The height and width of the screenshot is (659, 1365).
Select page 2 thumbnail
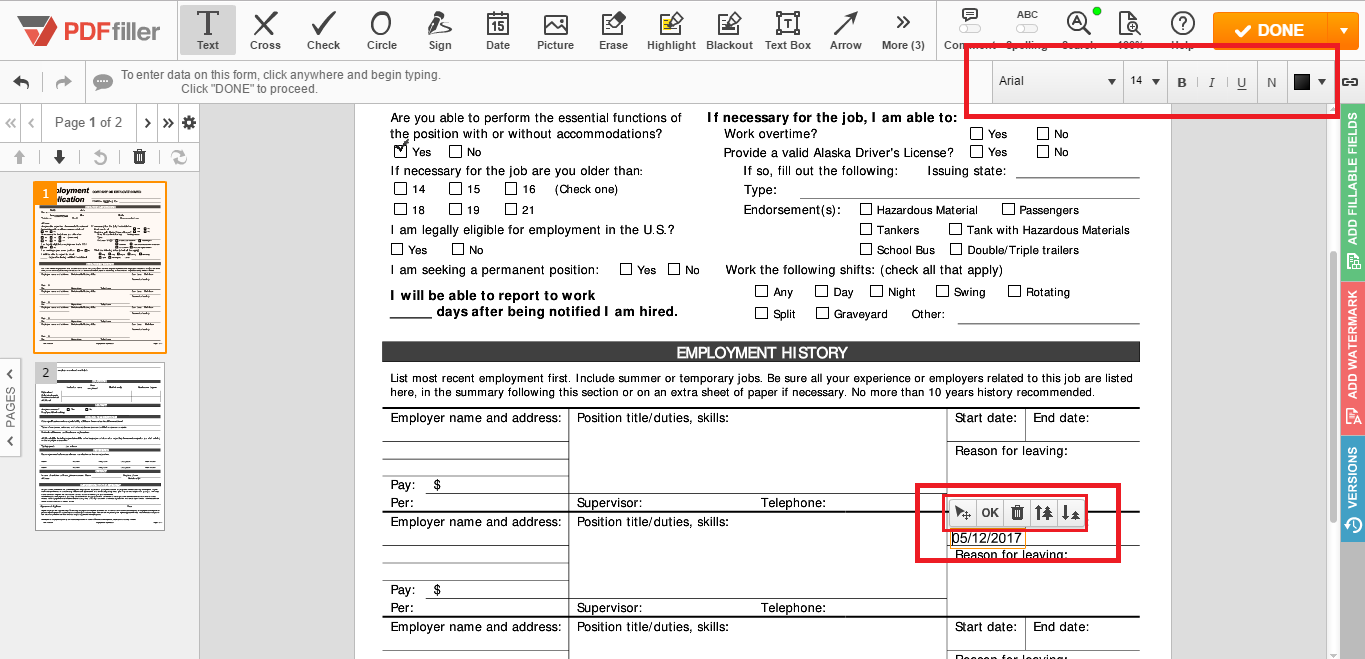(100, 446)
